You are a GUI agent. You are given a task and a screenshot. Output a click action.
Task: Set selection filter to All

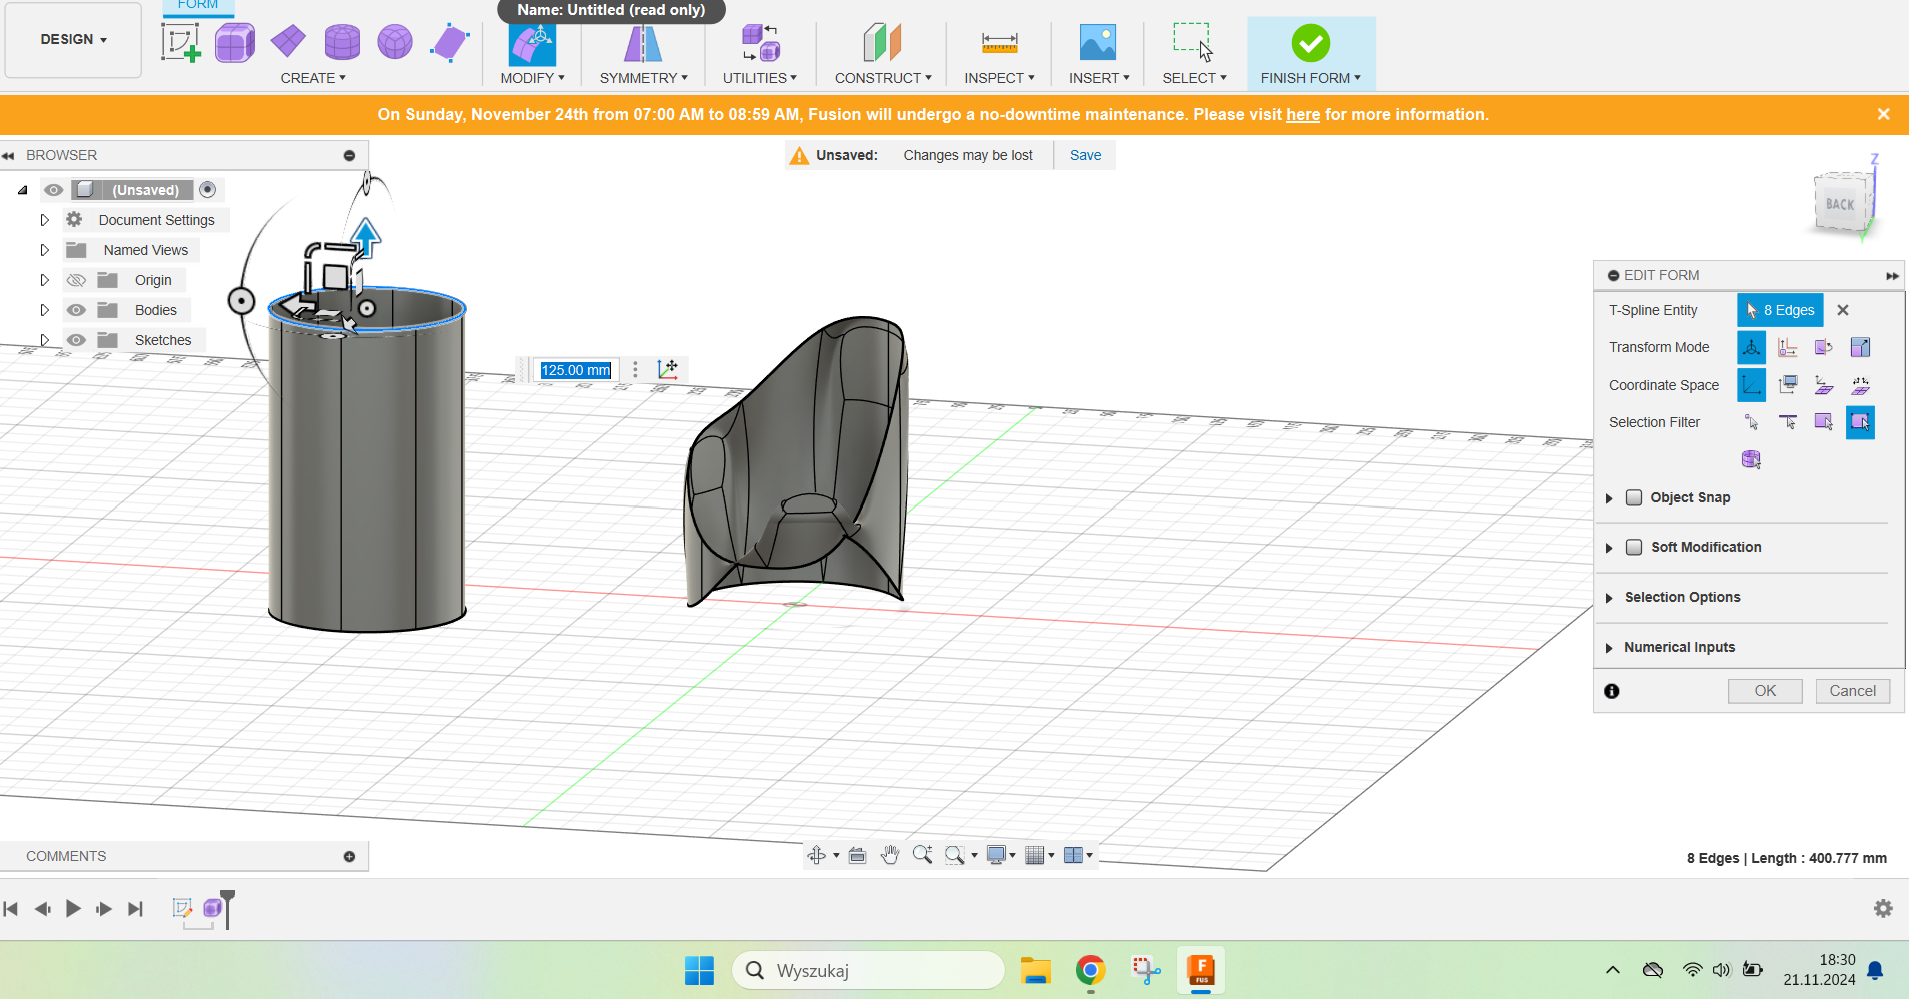[x=1860, y=422]
